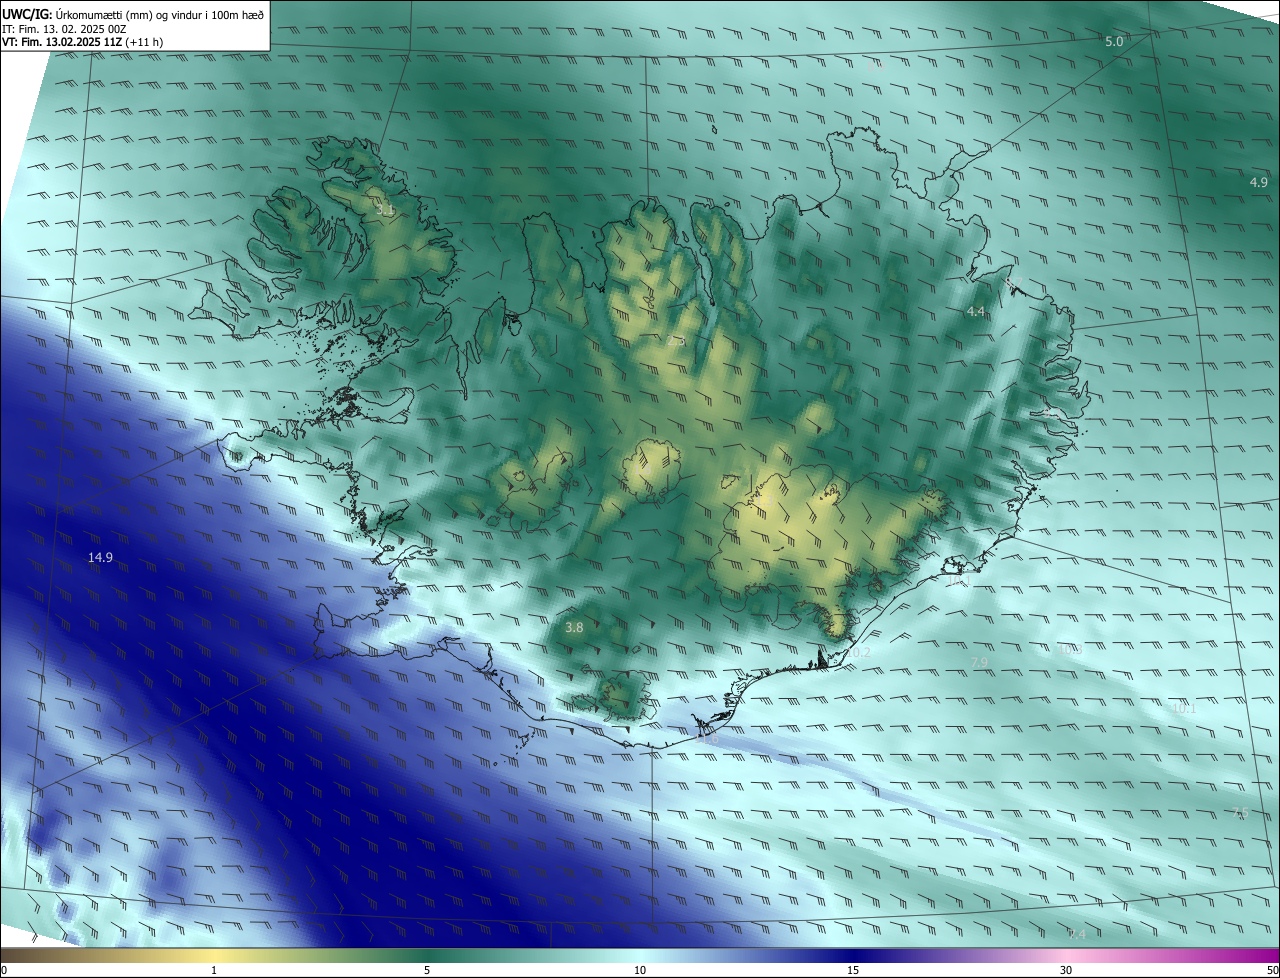1280x978 pixels.
Task: Click the 10.3 value label over the sea
Action: tap(1069, 650)
